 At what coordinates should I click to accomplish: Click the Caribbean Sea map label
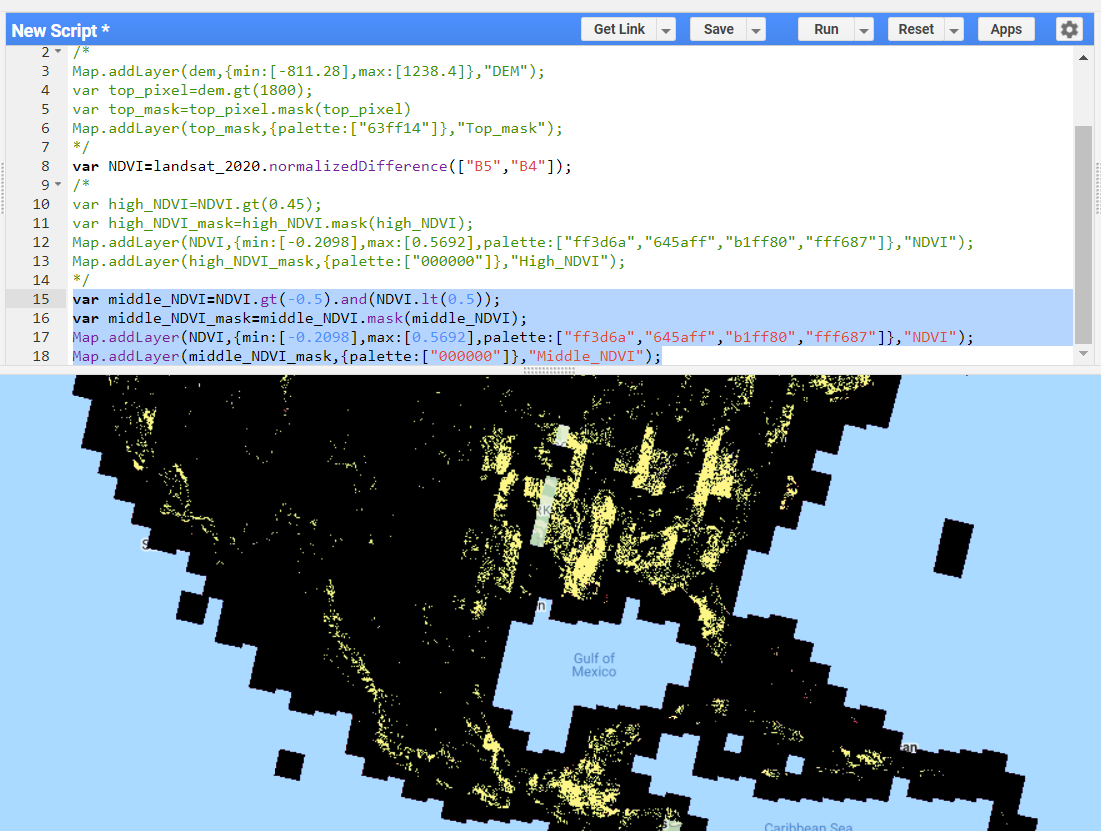[808, 826]
